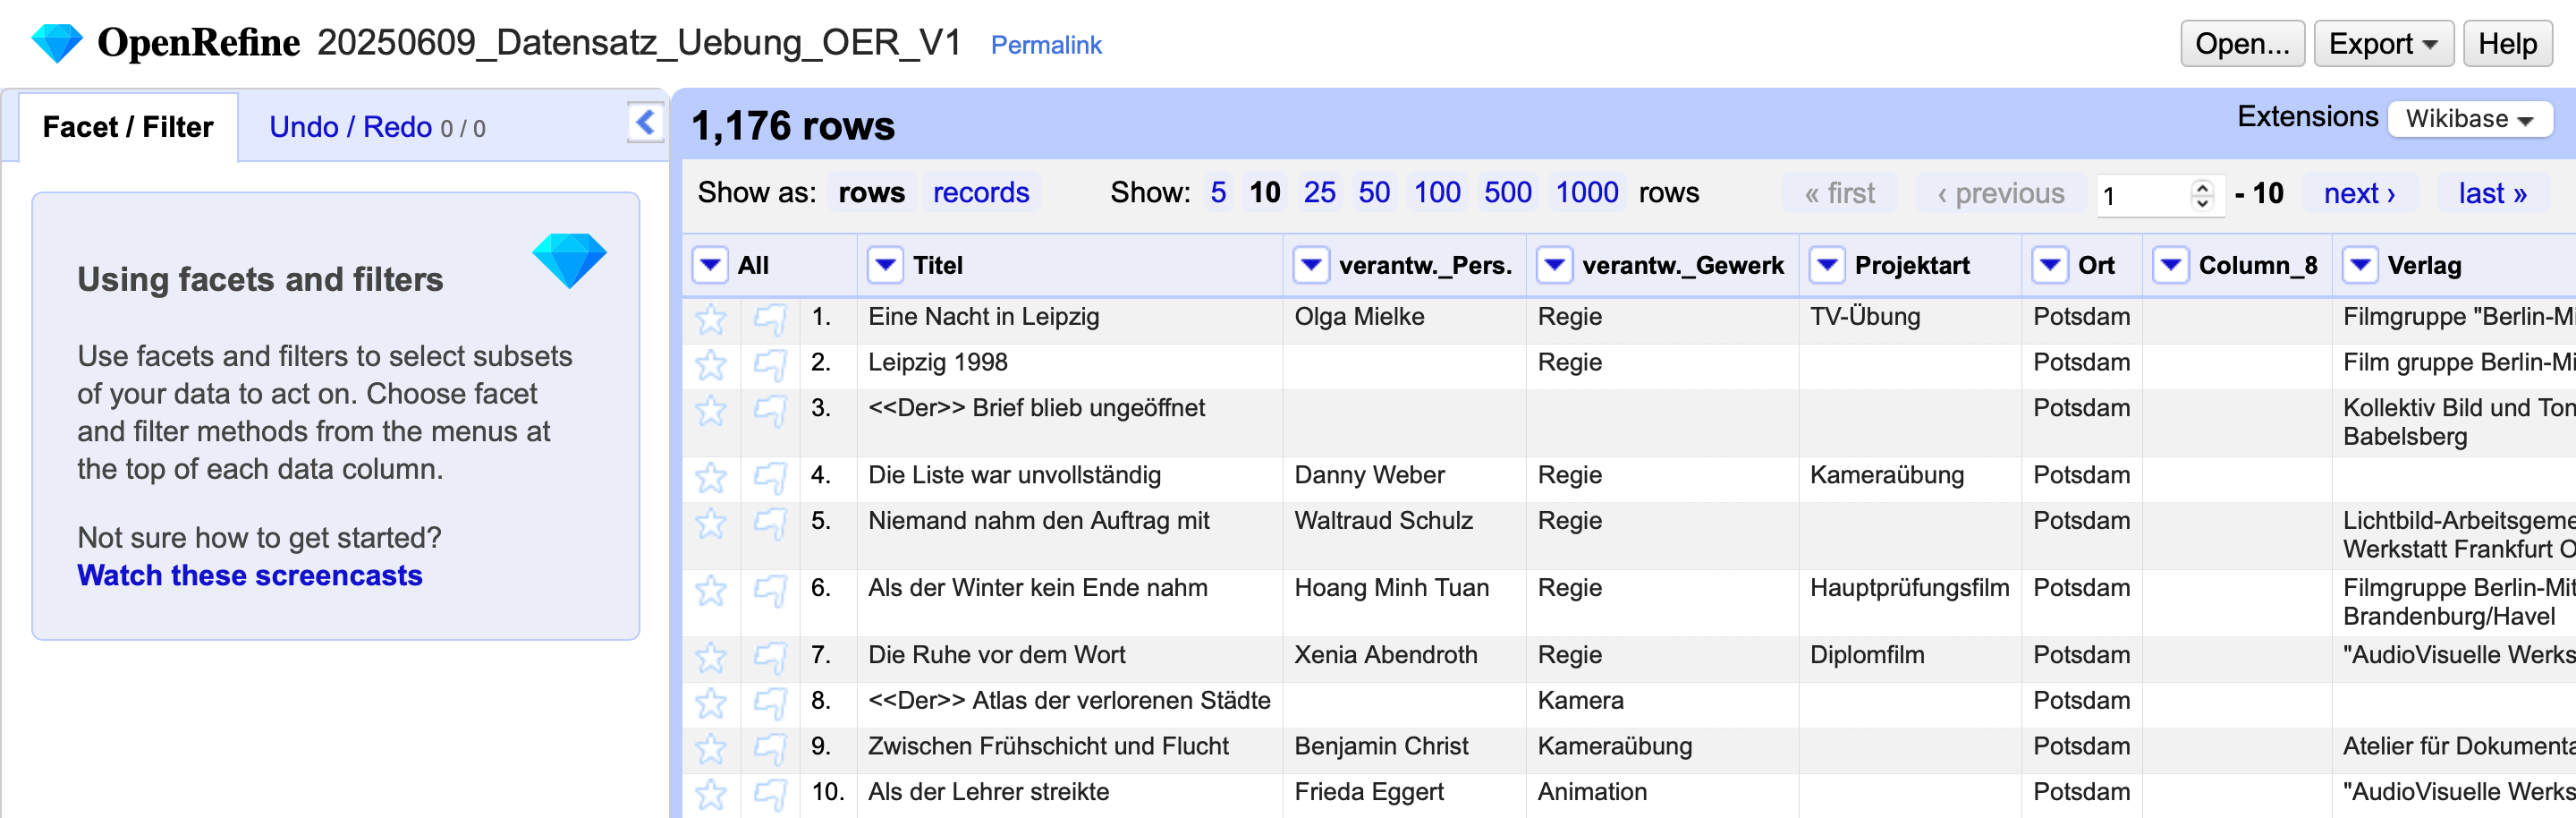Show 5 rows per page
The height and width of the screenshot is (818, 2576).
pos(1217,192)
